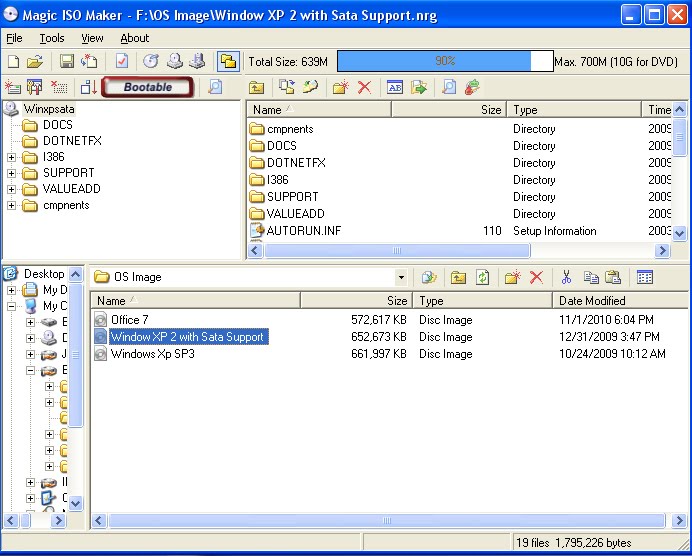Open the OS Image path dropdown

(401, 278)
